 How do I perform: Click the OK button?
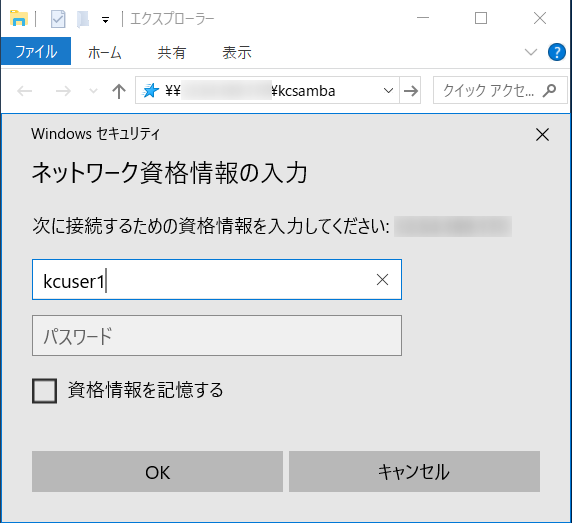click(157, 472)
